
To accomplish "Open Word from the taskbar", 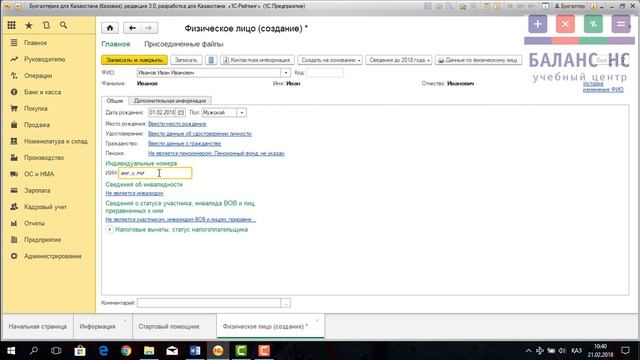I will pyautogui.click(x=195, y=351).
